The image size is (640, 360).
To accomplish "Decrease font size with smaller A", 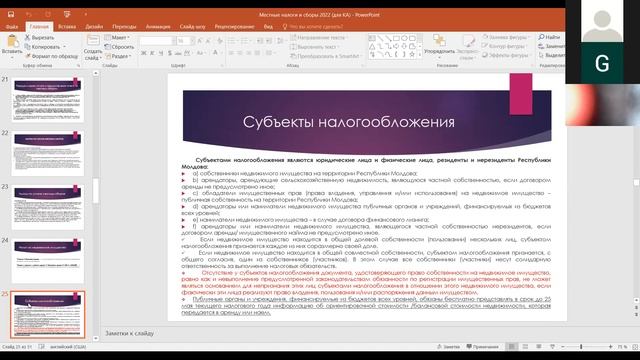I will [x=209, y=41].
